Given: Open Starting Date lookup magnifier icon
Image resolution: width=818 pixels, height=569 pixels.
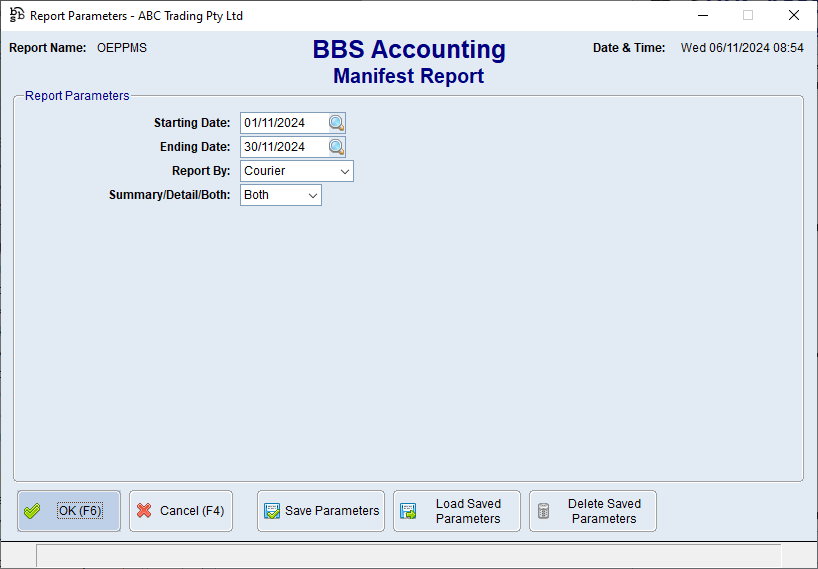Looking at the screenshot, I should 336,123.
